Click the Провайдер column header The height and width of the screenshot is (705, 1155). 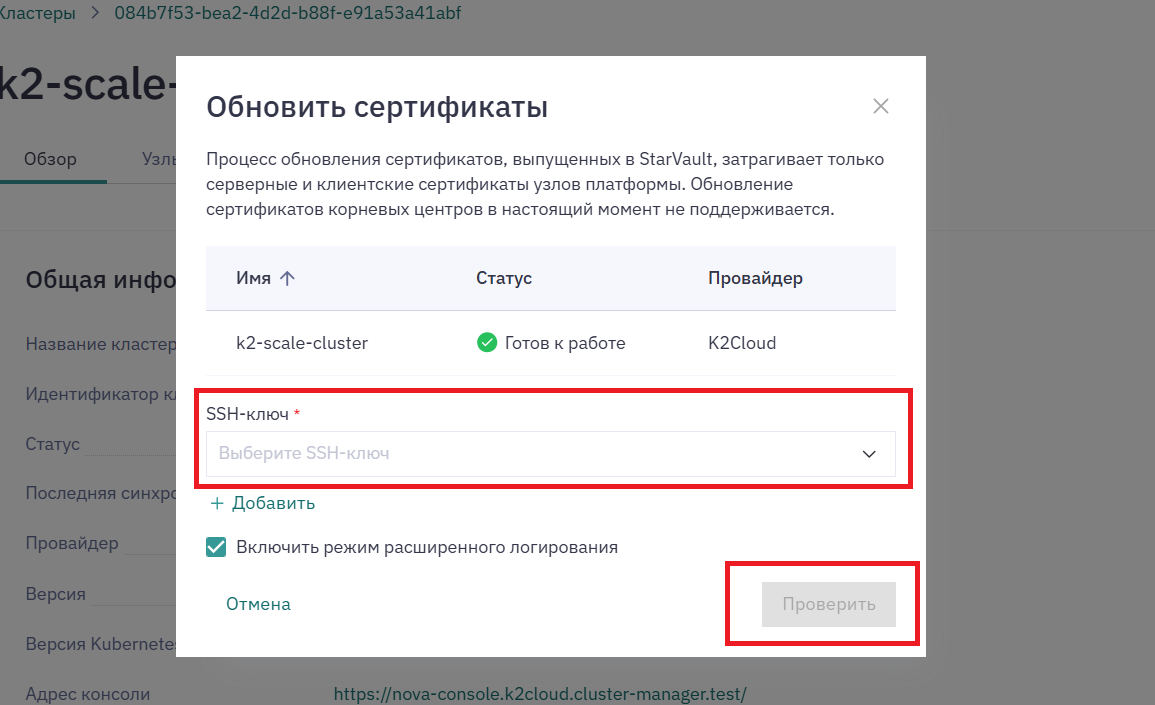click(x=755, y=278)
